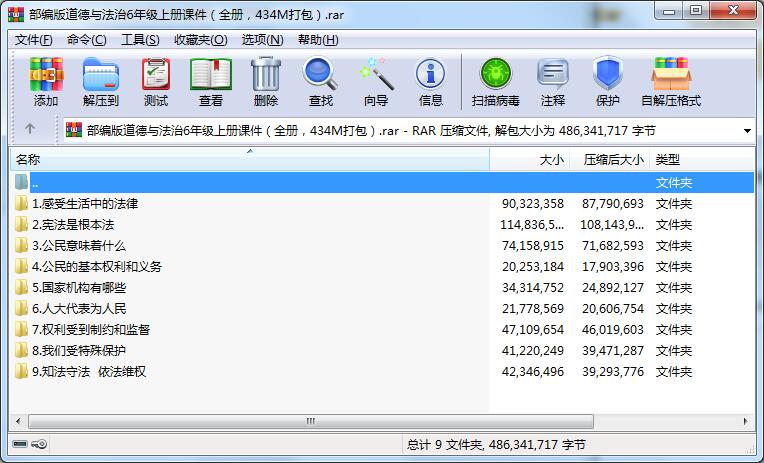Click the packed size 39,293,776
Image resolution: width=764 pixels, height=463 pixels.
612,372
